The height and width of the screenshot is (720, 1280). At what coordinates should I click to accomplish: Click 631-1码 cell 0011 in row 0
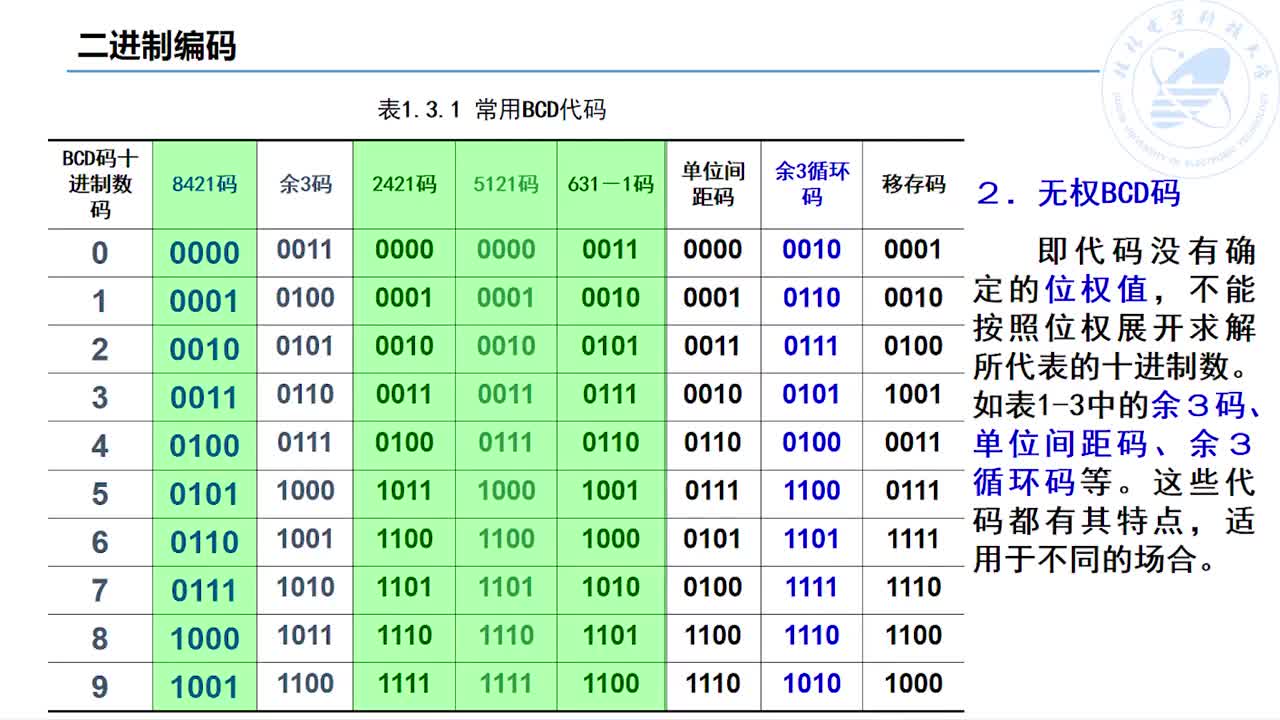[610, 249]
